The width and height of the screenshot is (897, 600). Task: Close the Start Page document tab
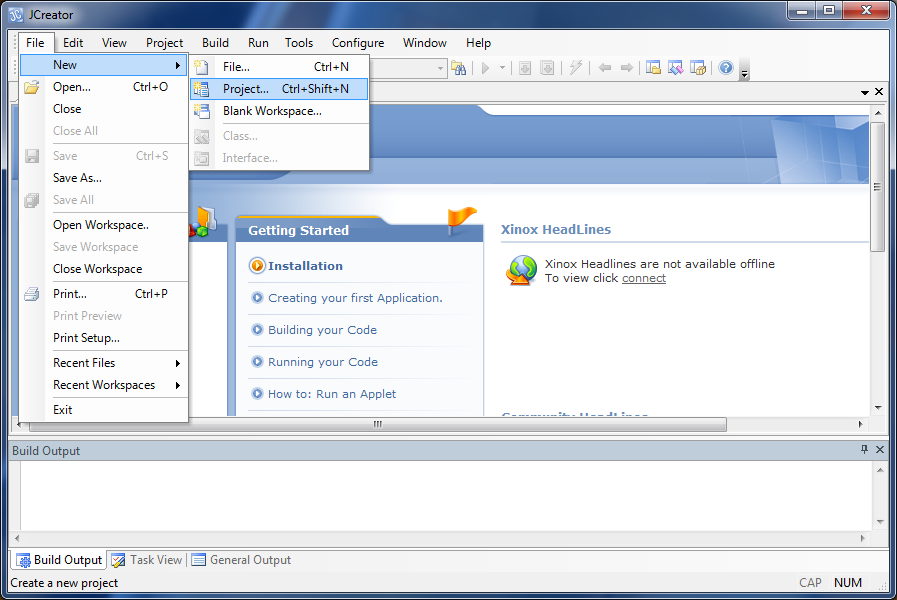pos(879,92)
